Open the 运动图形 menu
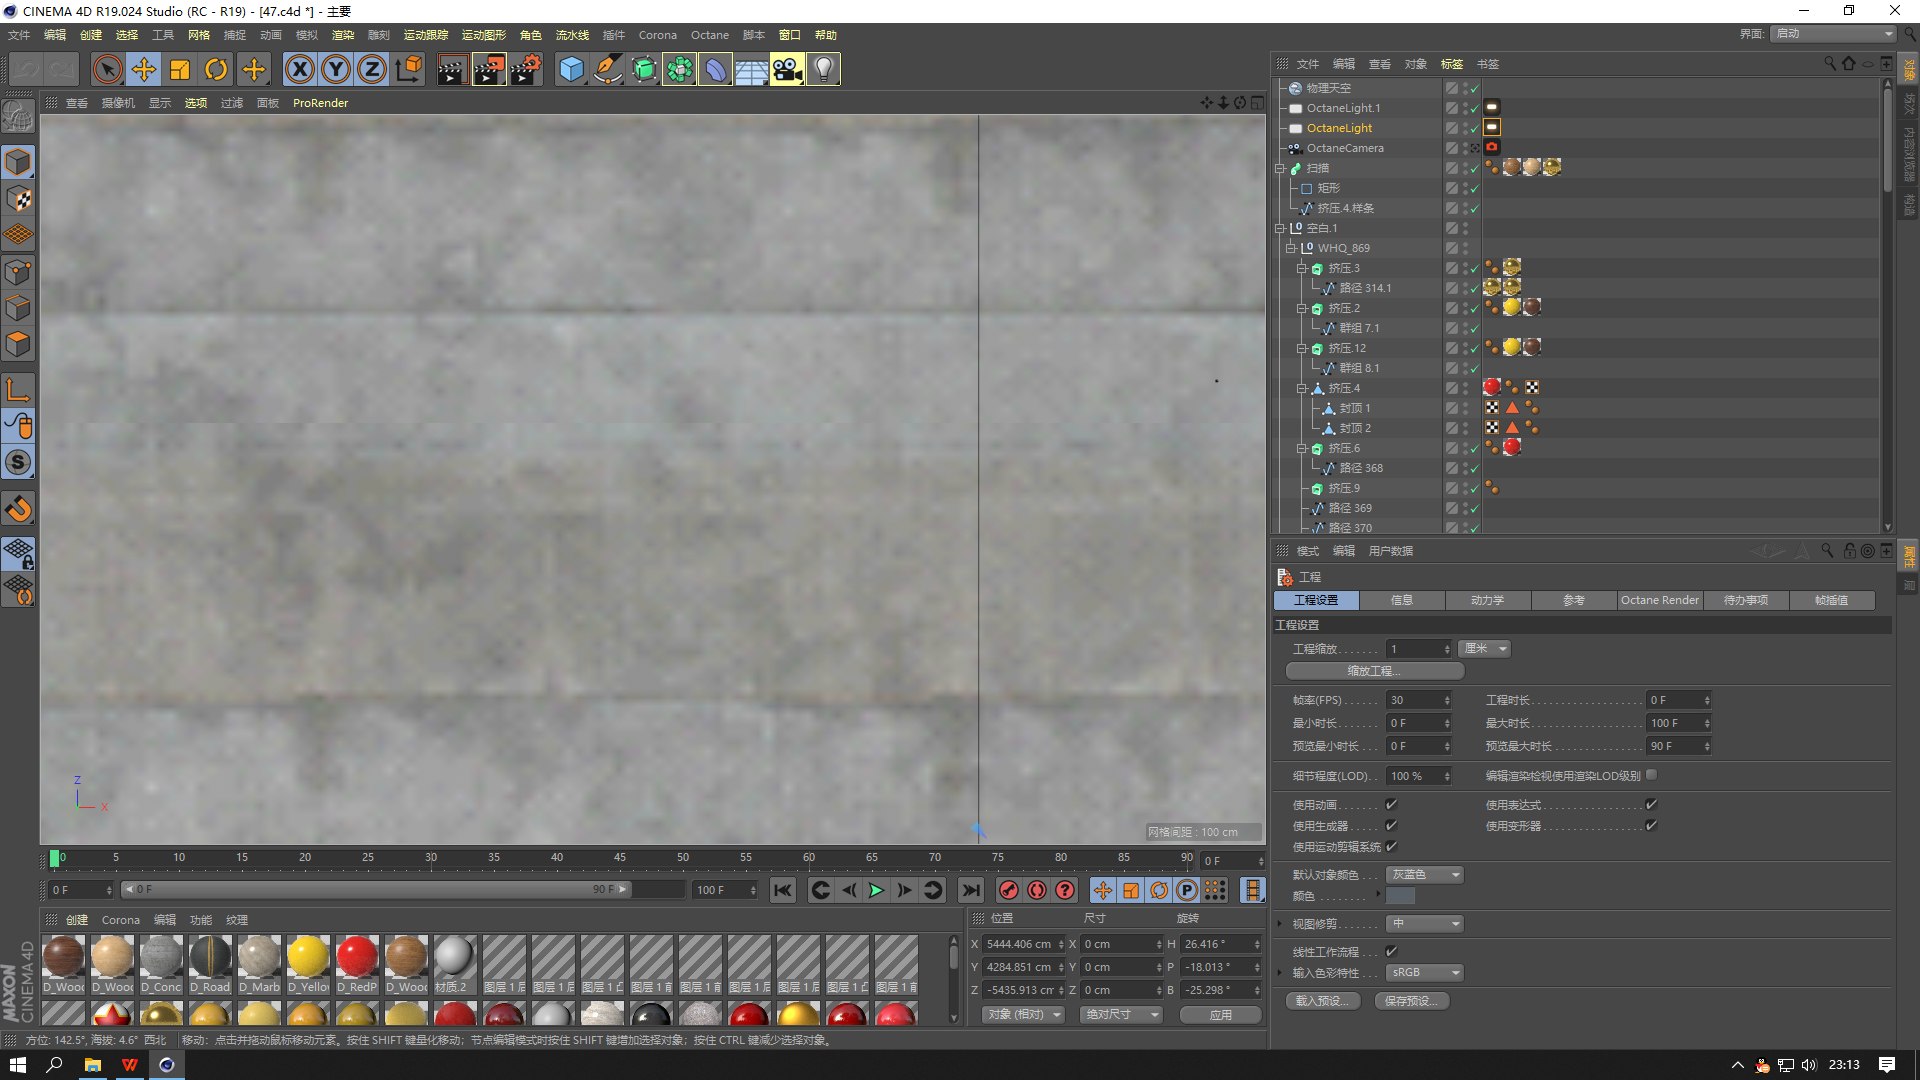Viewport: 1920px width, 1080px height. 484,35
